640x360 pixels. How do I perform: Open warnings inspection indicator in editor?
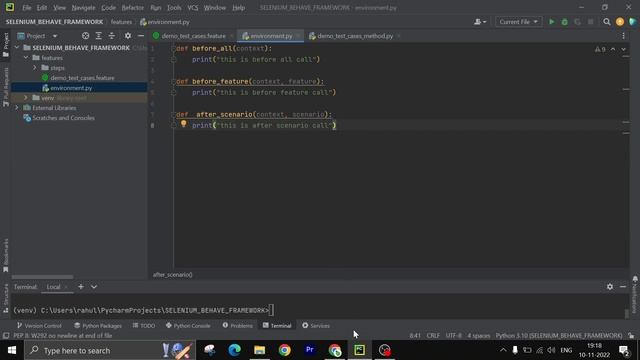tap(600, 49)
